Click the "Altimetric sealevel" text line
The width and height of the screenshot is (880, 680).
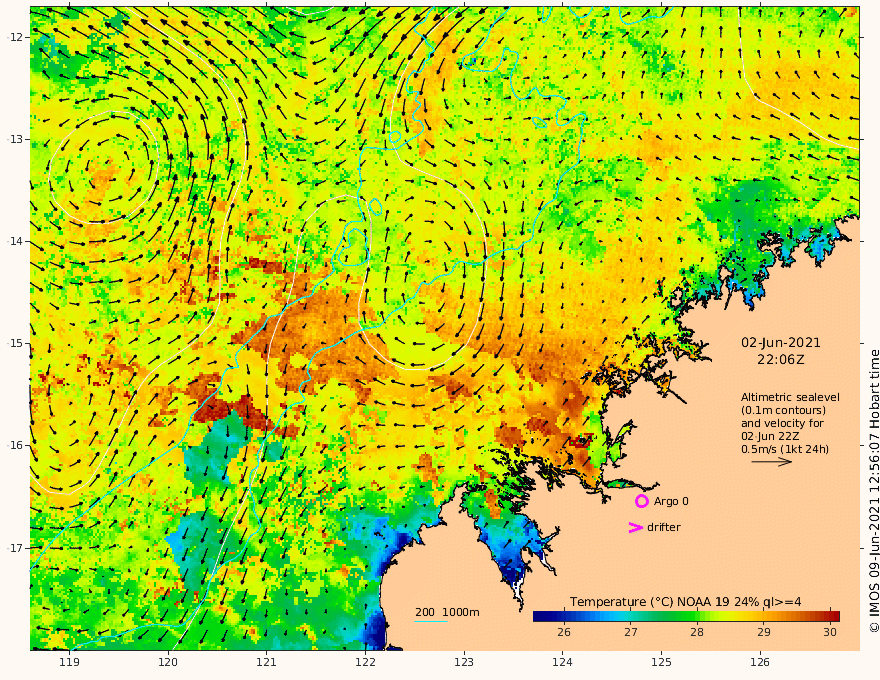pos(790,397)
